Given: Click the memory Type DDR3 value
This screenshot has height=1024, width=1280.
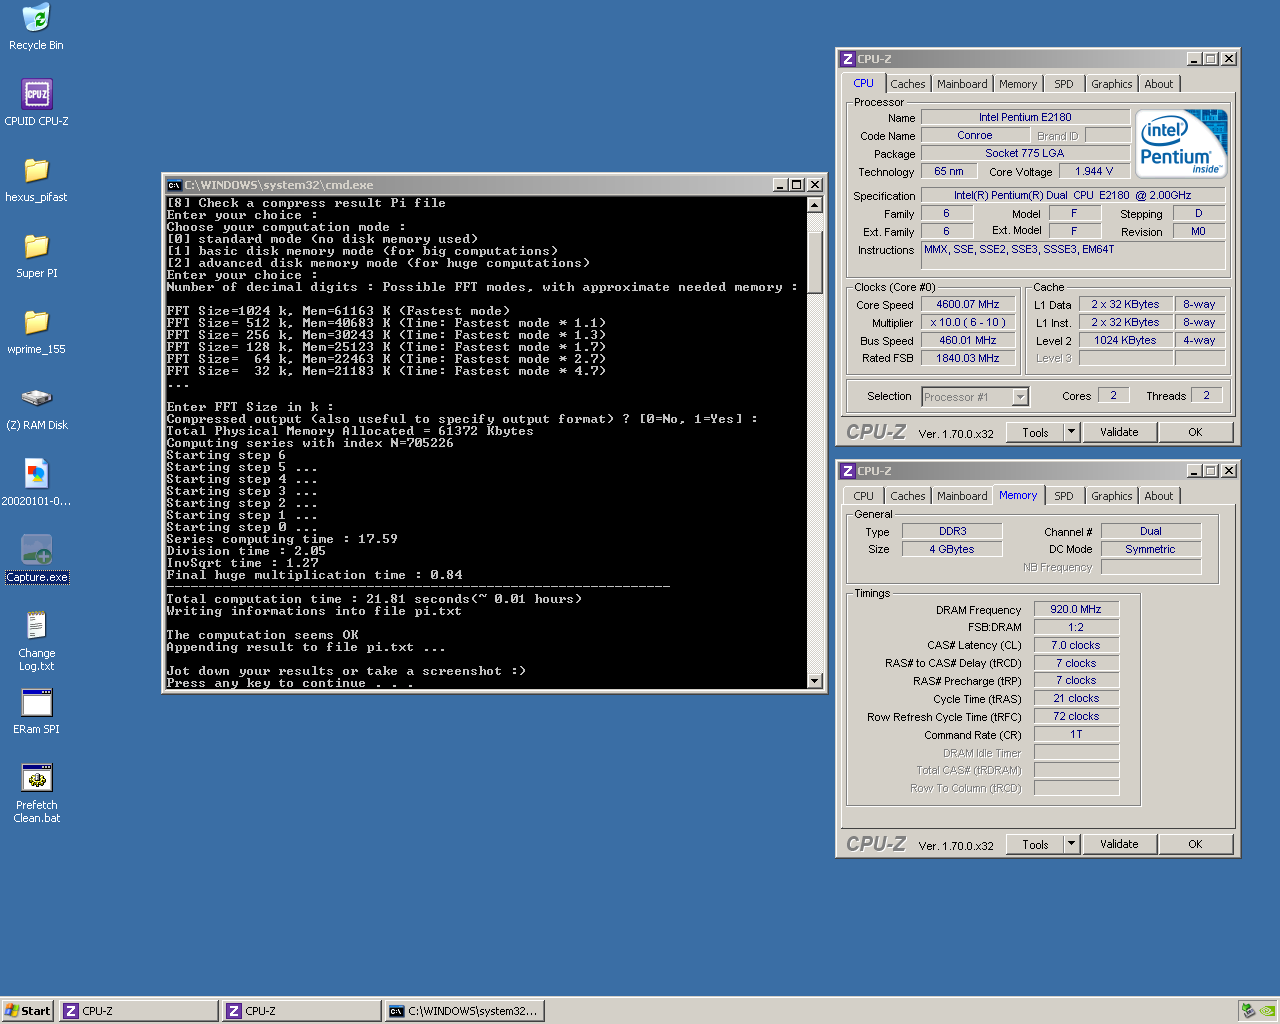Looking at the screenshot, I should 952,531.
